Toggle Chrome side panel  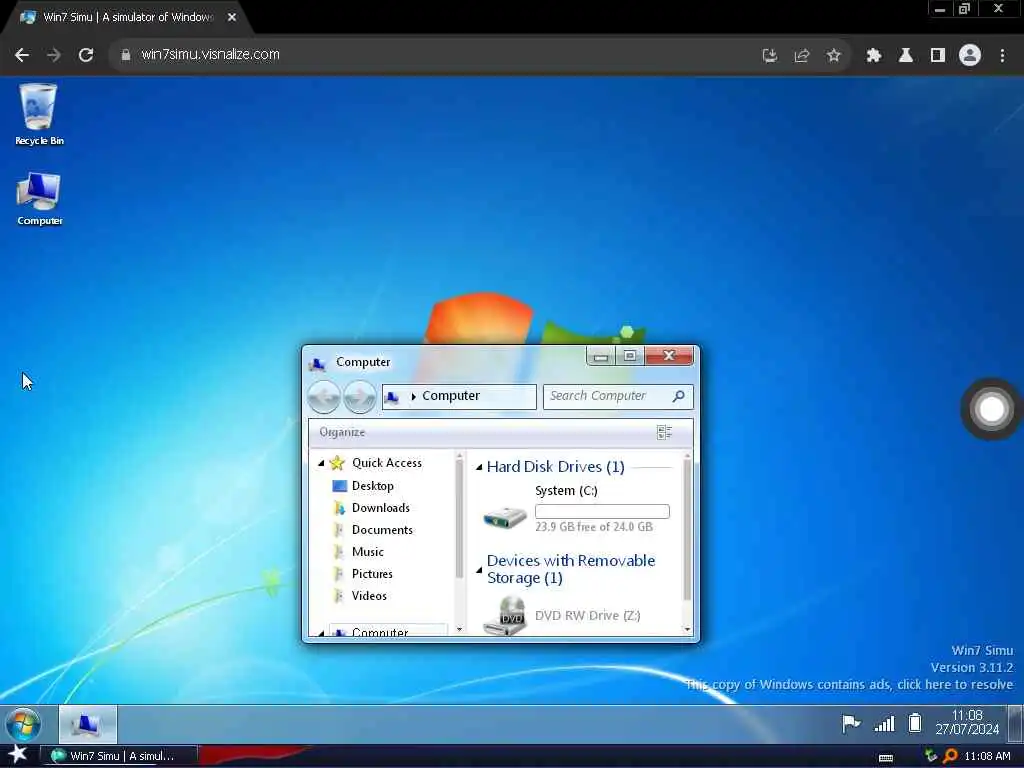938,56
